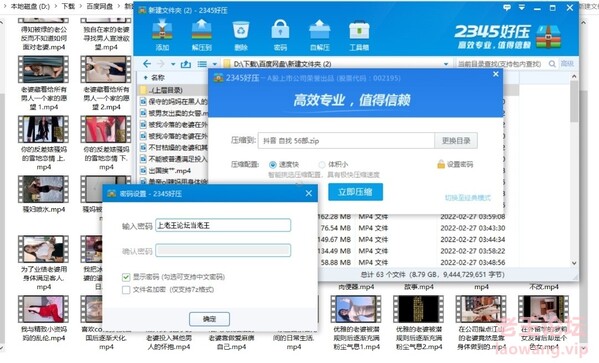This screenshot has height=363, width=599.
Task: Click the file list vertical scrollbar thumb
Action: pos(574,101)
